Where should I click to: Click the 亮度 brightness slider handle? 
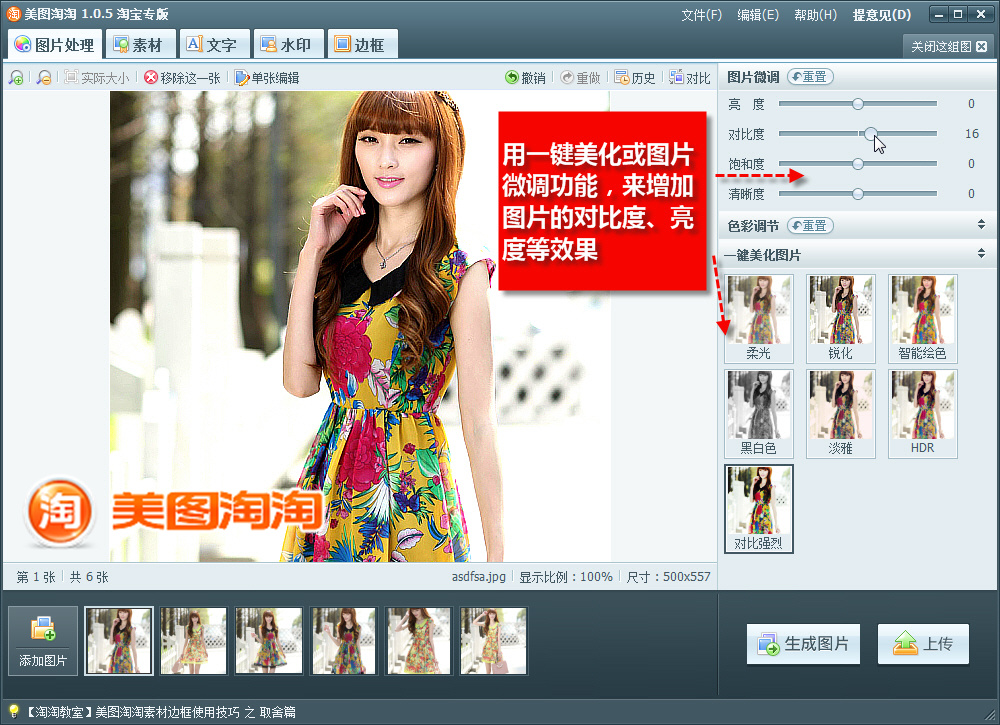pos(858,103)
